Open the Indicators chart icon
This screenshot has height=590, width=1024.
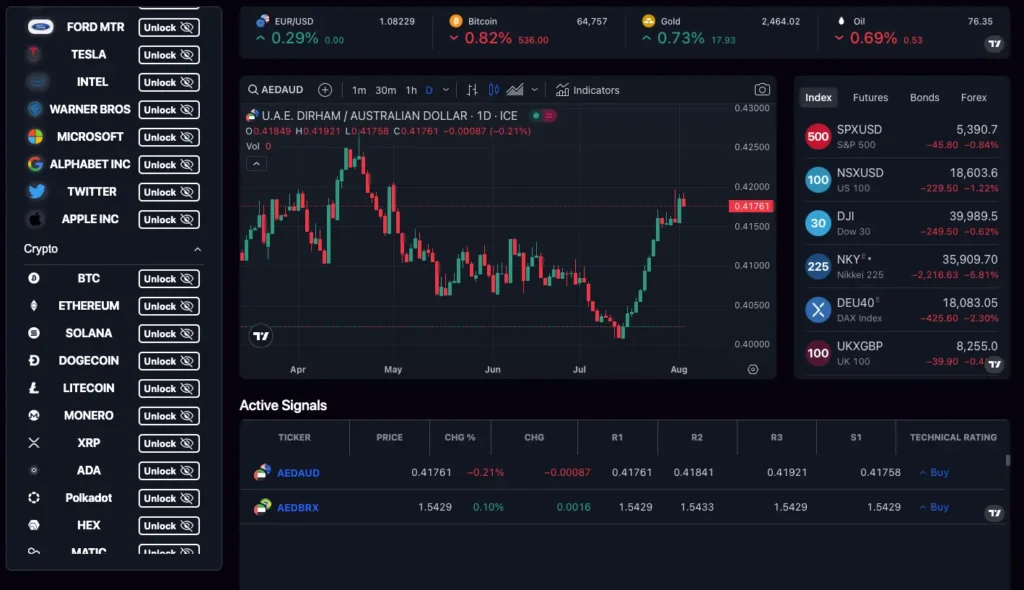click(x=562, y=90)
